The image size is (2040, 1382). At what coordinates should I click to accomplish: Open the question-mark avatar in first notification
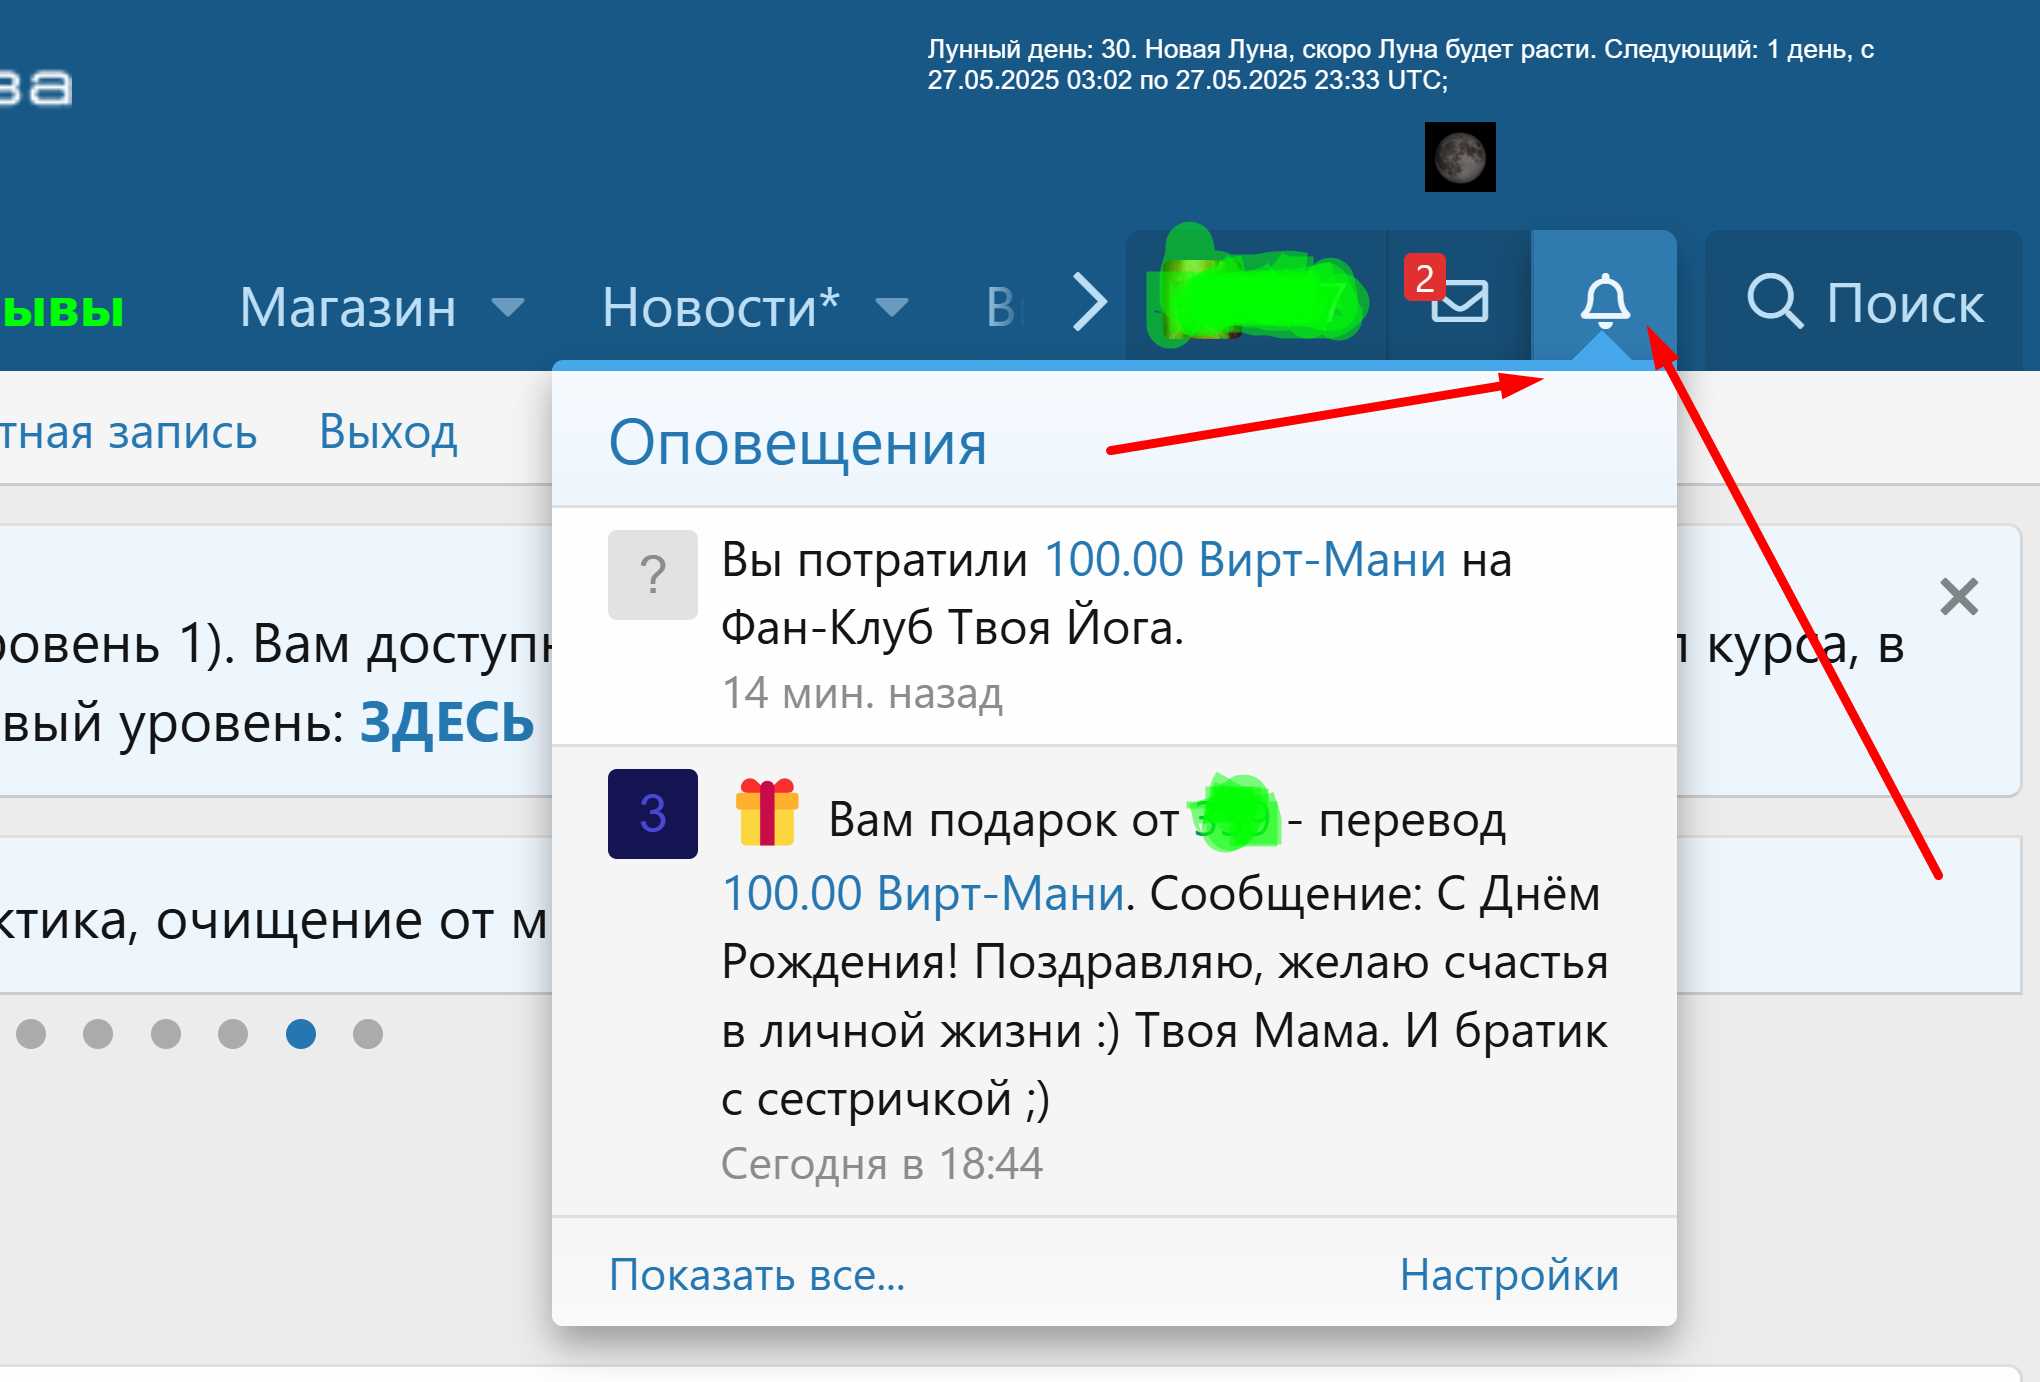point(652,575)
